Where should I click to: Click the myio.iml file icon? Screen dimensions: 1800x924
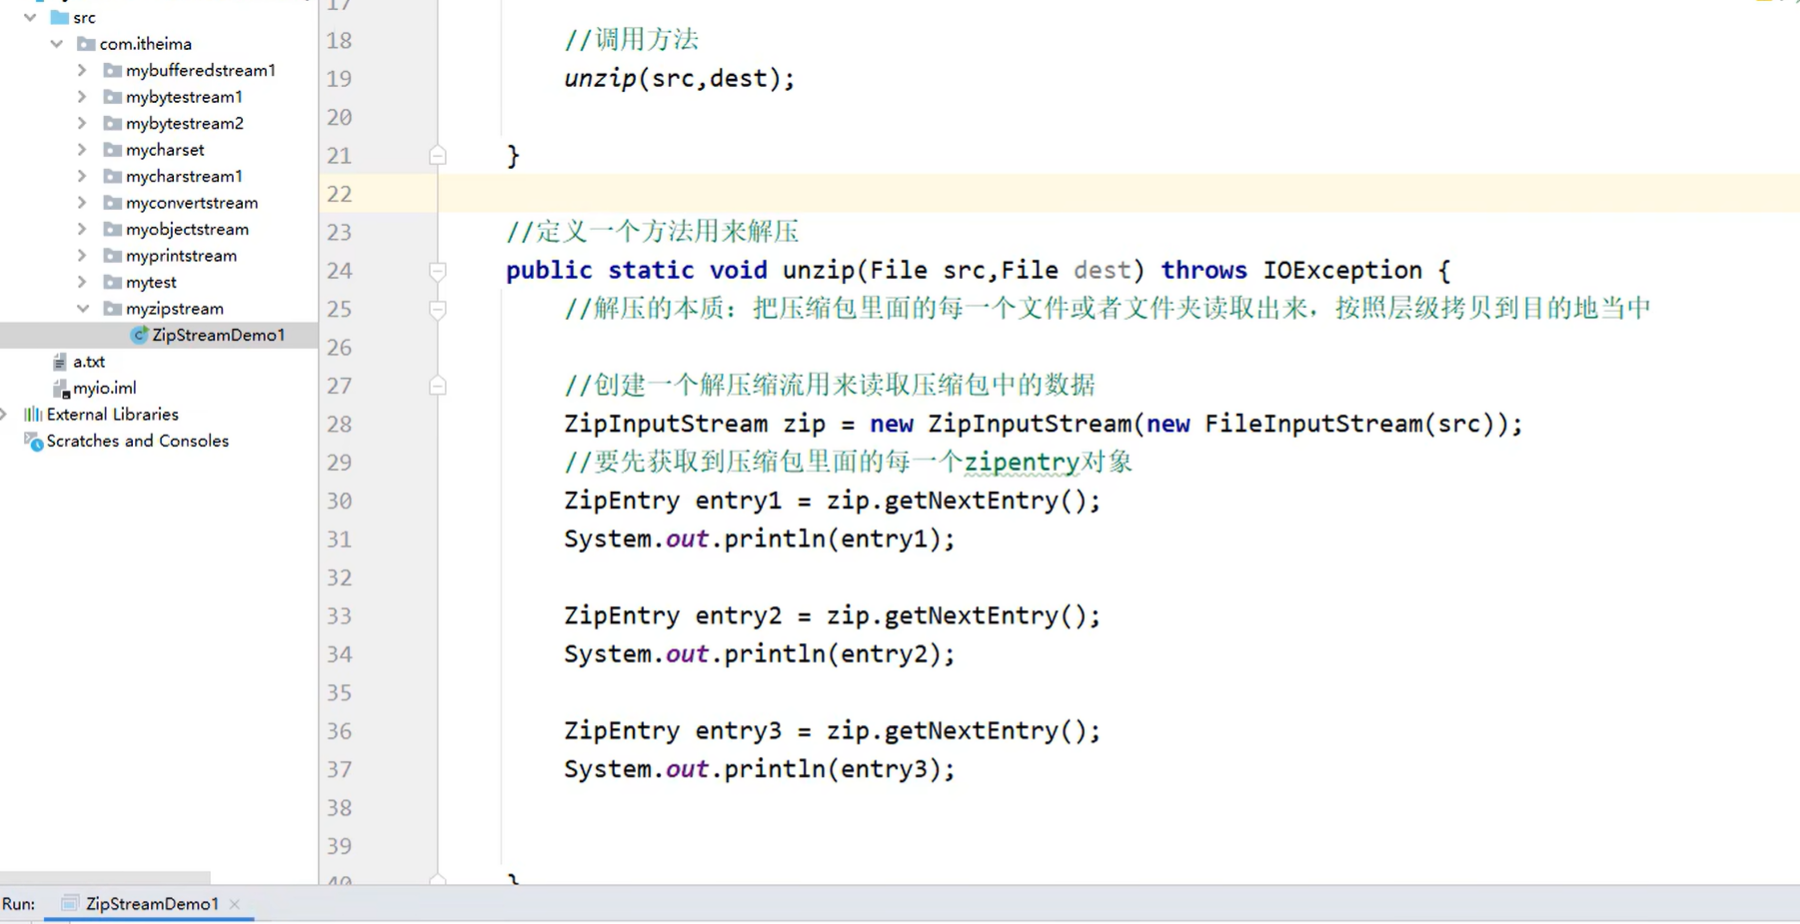62,388
